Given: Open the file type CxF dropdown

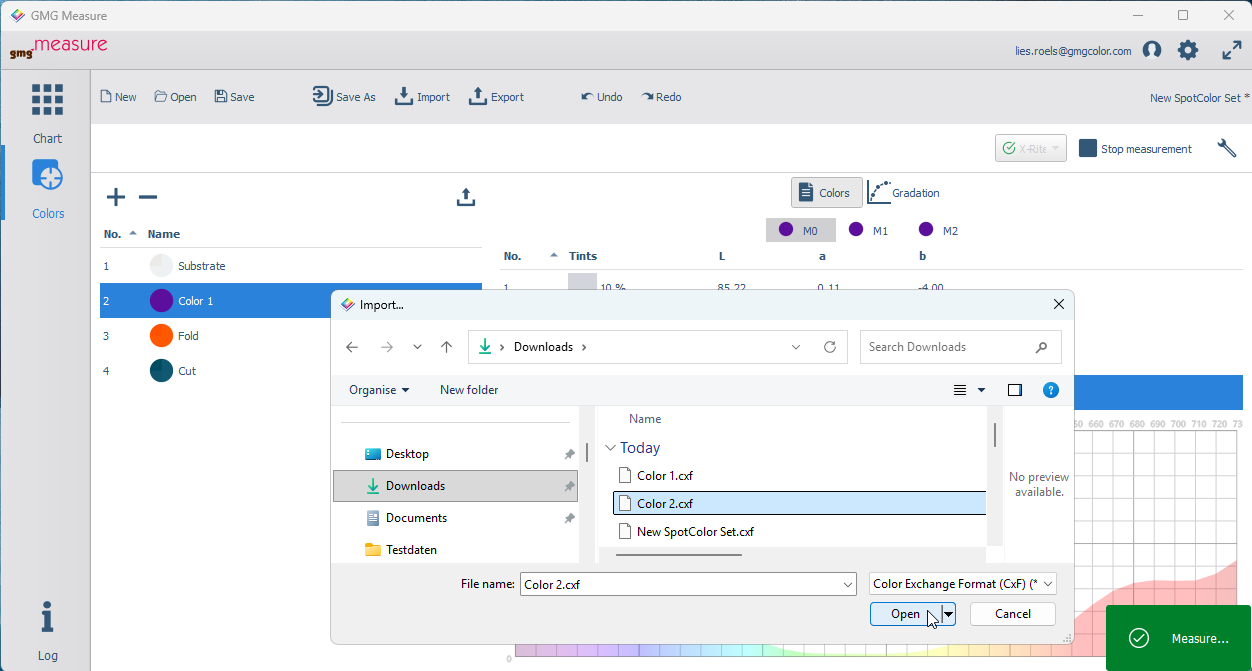Looking at the screenshot, I should pos(962,584).
